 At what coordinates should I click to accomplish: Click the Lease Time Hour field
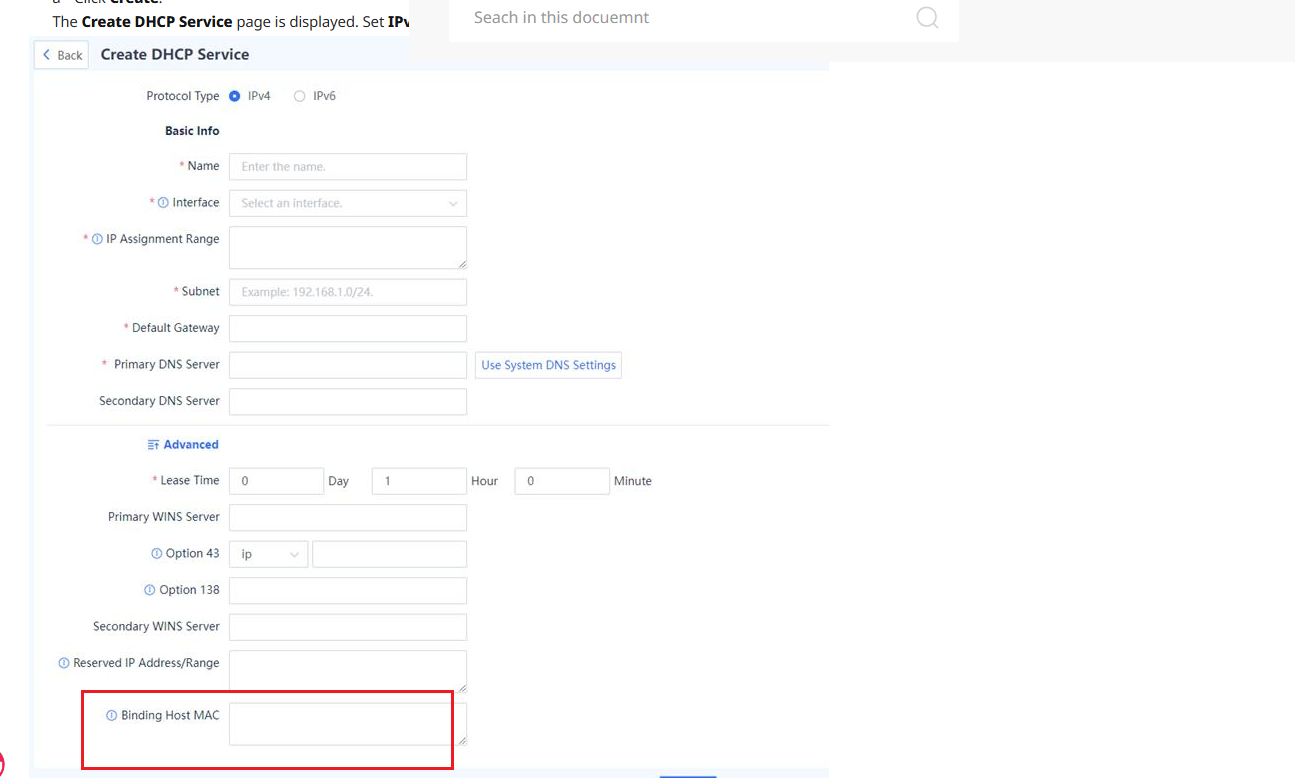coord(418,481)
